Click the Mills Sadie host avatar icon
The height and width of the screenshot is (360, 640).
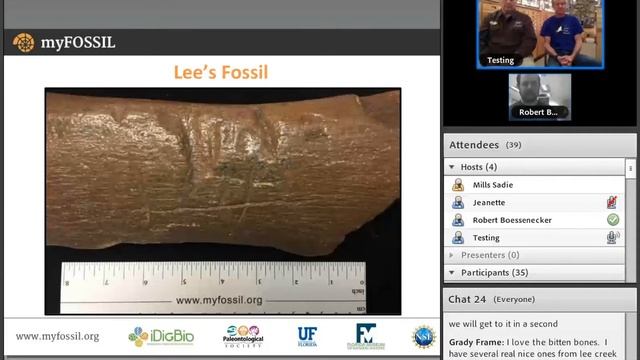point(458,185)
